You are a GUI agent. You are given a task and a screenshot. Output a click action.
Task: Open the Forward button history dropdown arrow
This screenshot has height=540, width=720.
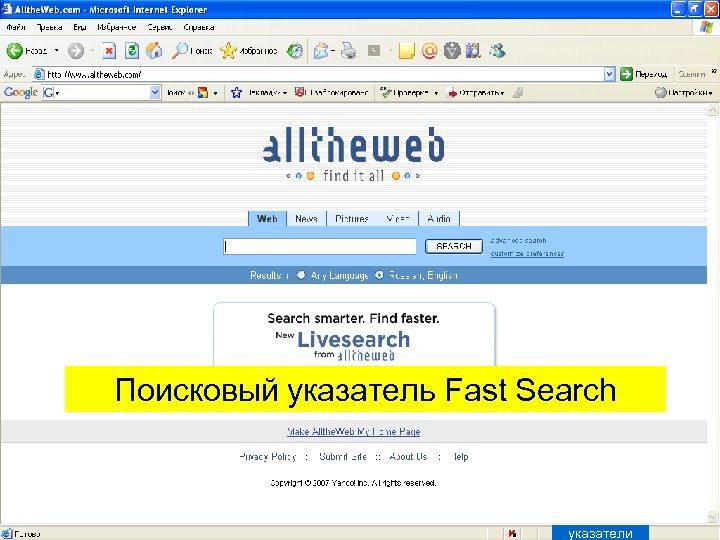(92, 51)
